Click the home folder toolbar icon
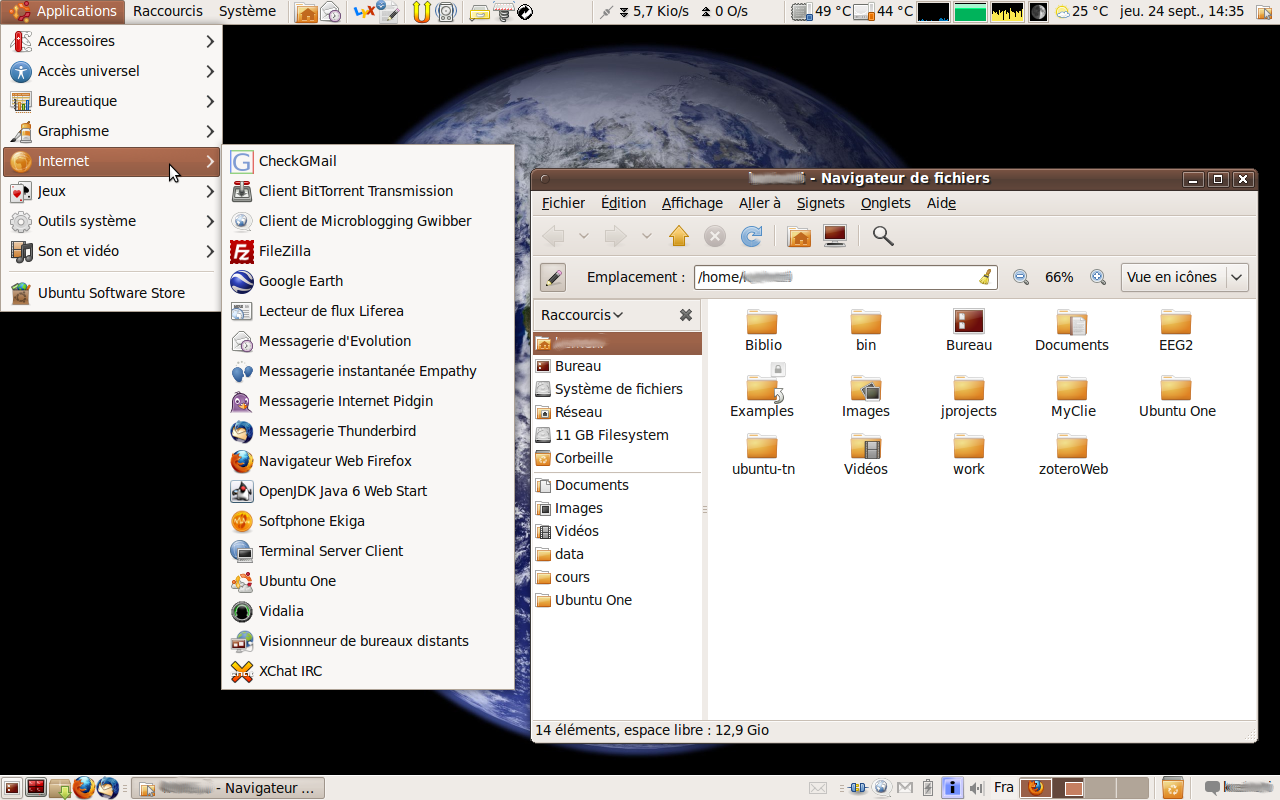The width and height of the screenshot is (1280, 800). [799, 236]
